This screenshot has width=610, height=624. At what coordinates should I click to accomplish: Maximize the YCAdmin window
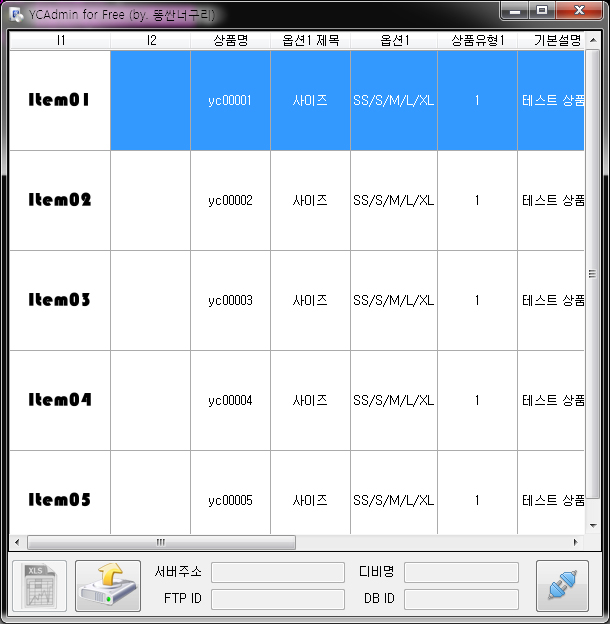click(542, 10)
